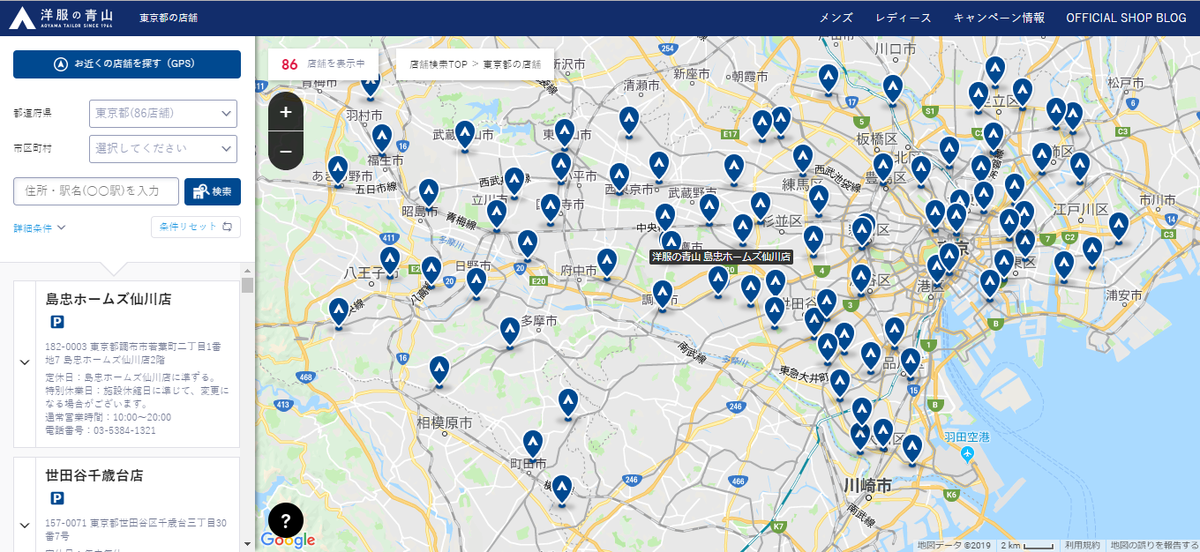
Task: Select the store pin on 武蔵村山市 label
Action: (465, 136)
